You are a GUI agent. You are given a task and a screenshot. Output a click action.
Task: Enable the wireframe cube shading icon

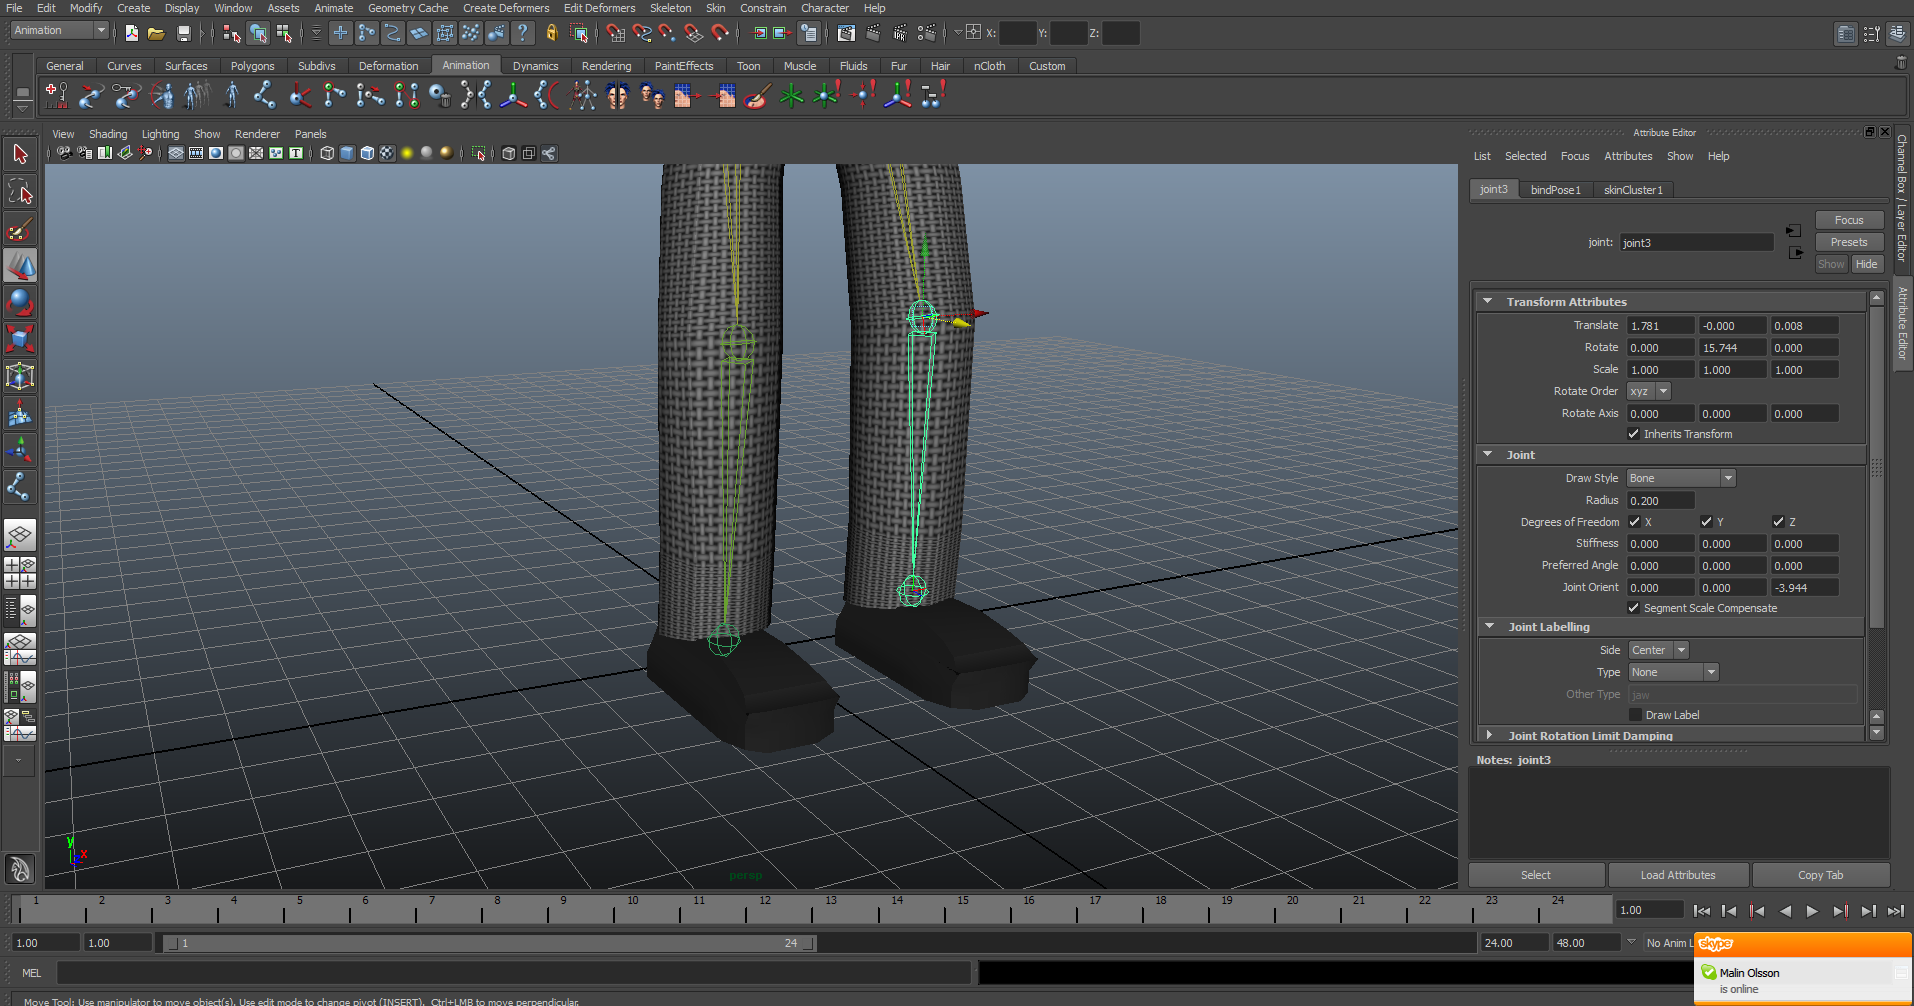pyautogui.click(x=327, y=153)
